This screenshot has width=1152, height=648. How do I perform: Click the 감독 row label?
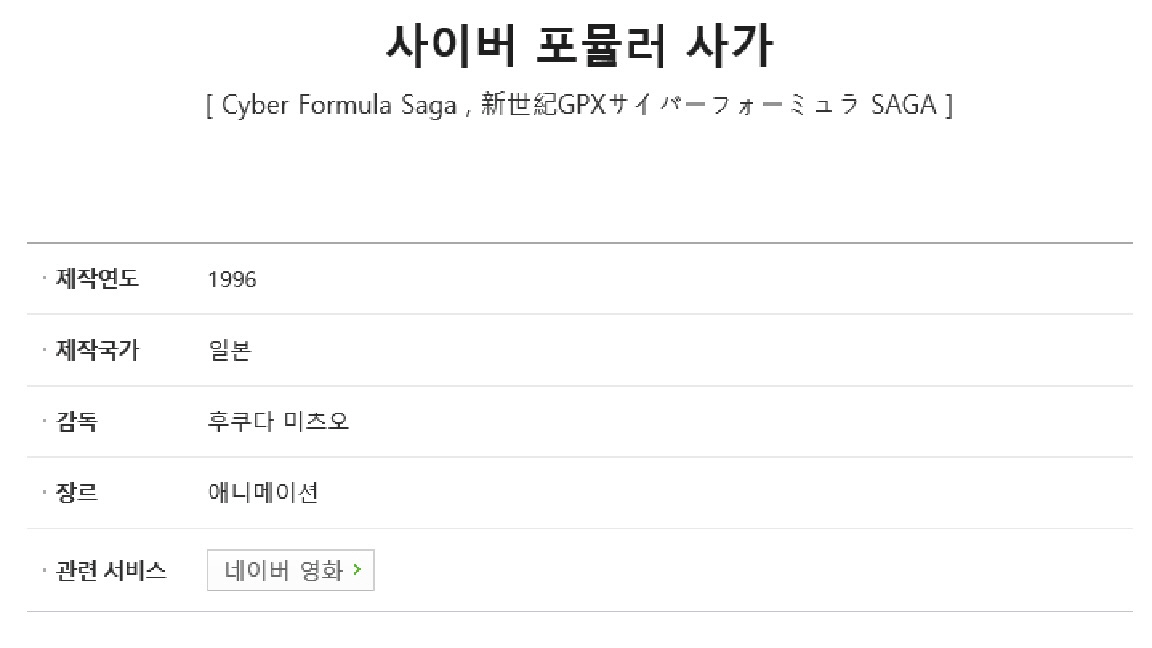(76, 422)
